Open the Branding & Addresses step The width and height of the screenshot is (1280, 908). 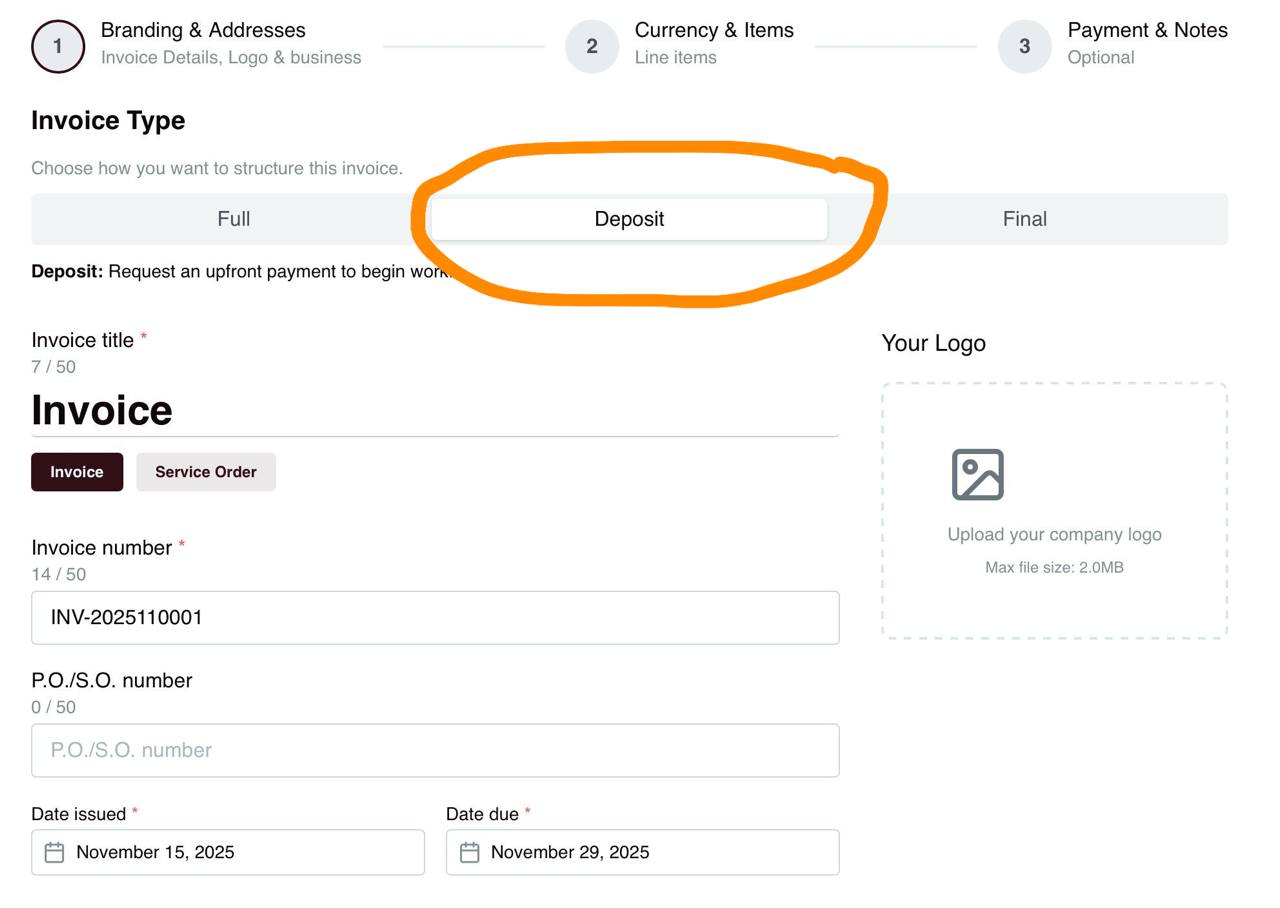point(203,31)
